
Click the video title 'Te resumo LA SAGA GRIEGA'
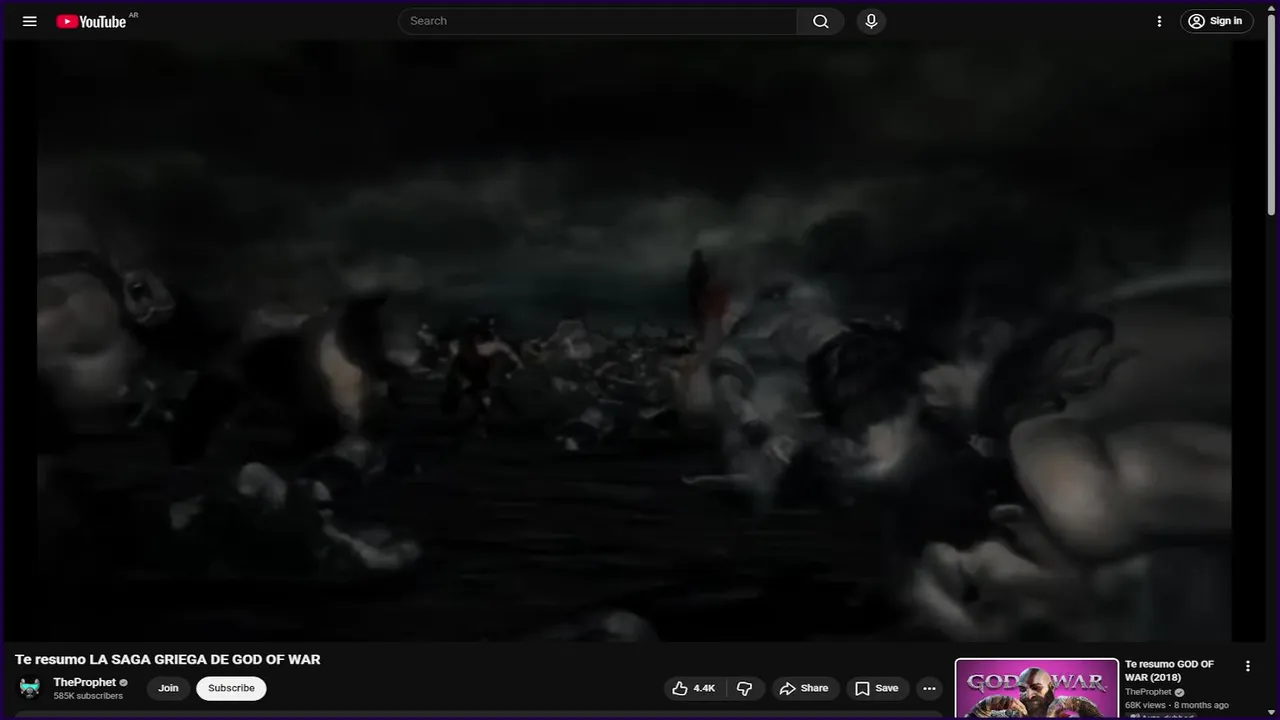(x=167, y=659)
